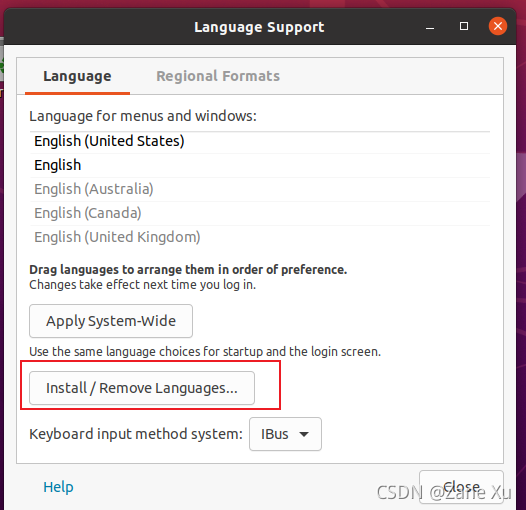
Task: Click the 'Language for menus and windows' label
Action: tap(143, 116)
